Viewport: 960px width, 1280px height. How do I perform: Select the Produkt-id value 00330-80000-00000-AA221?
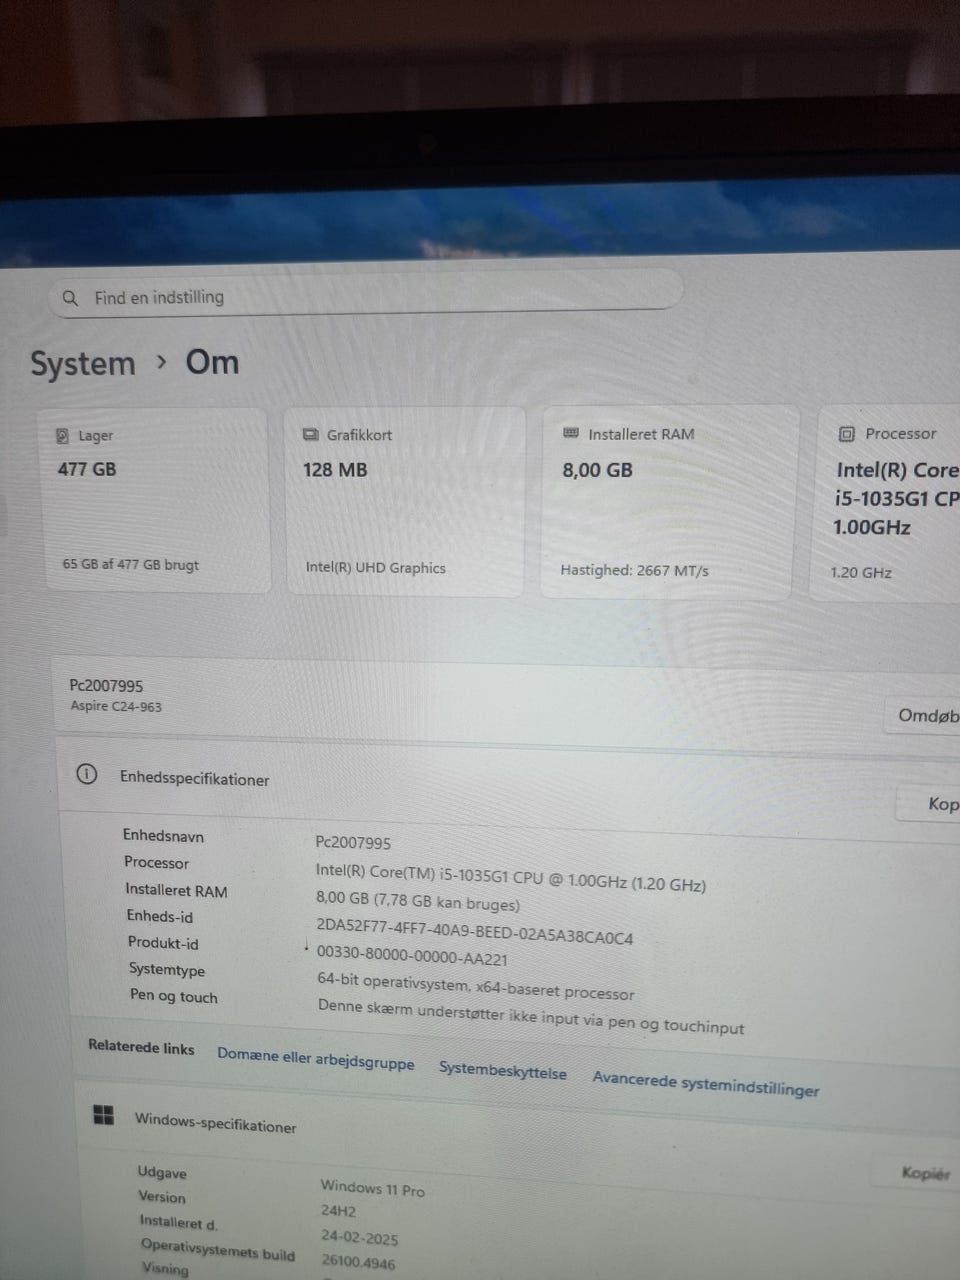[412, 956]
